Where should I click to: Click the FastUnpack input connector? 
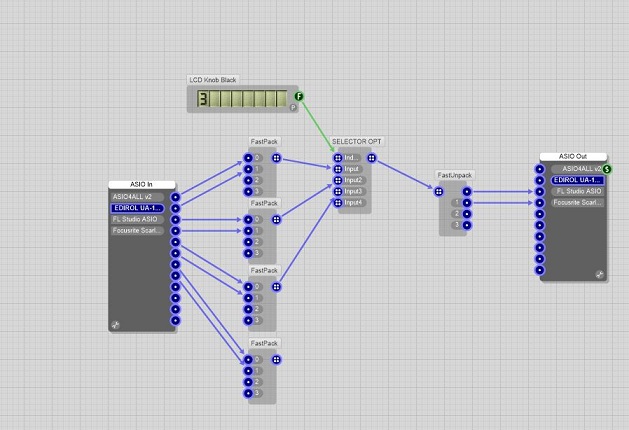(439, 191)
